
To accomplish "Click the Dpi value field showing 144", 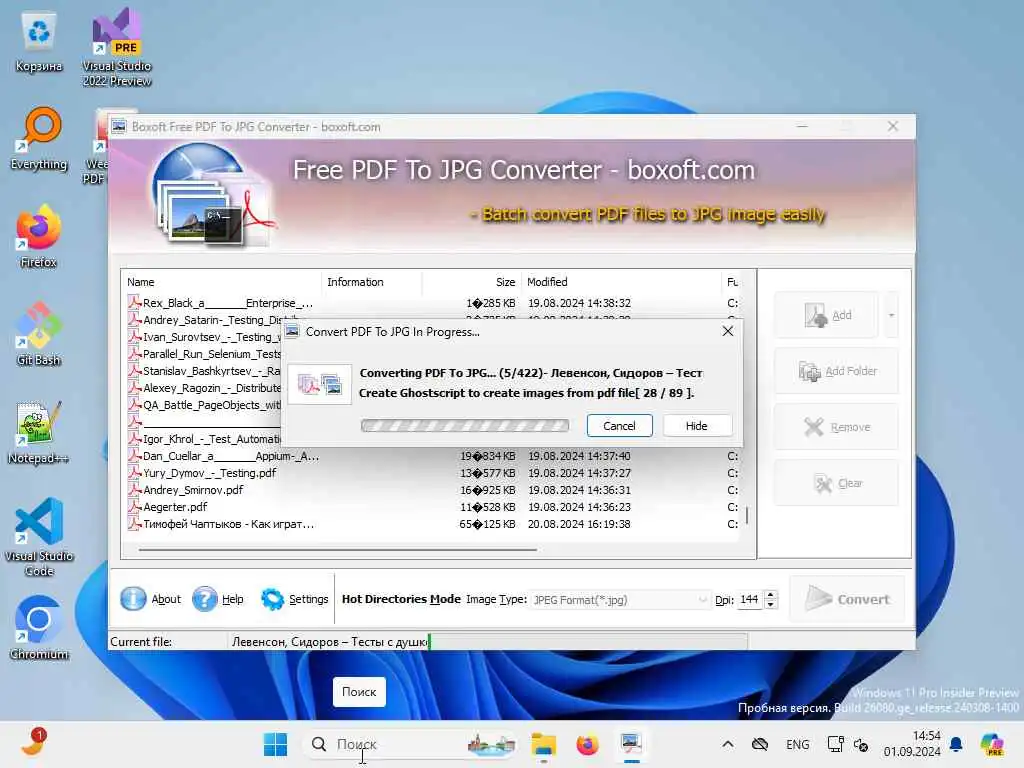I will (x=750, y=600).
